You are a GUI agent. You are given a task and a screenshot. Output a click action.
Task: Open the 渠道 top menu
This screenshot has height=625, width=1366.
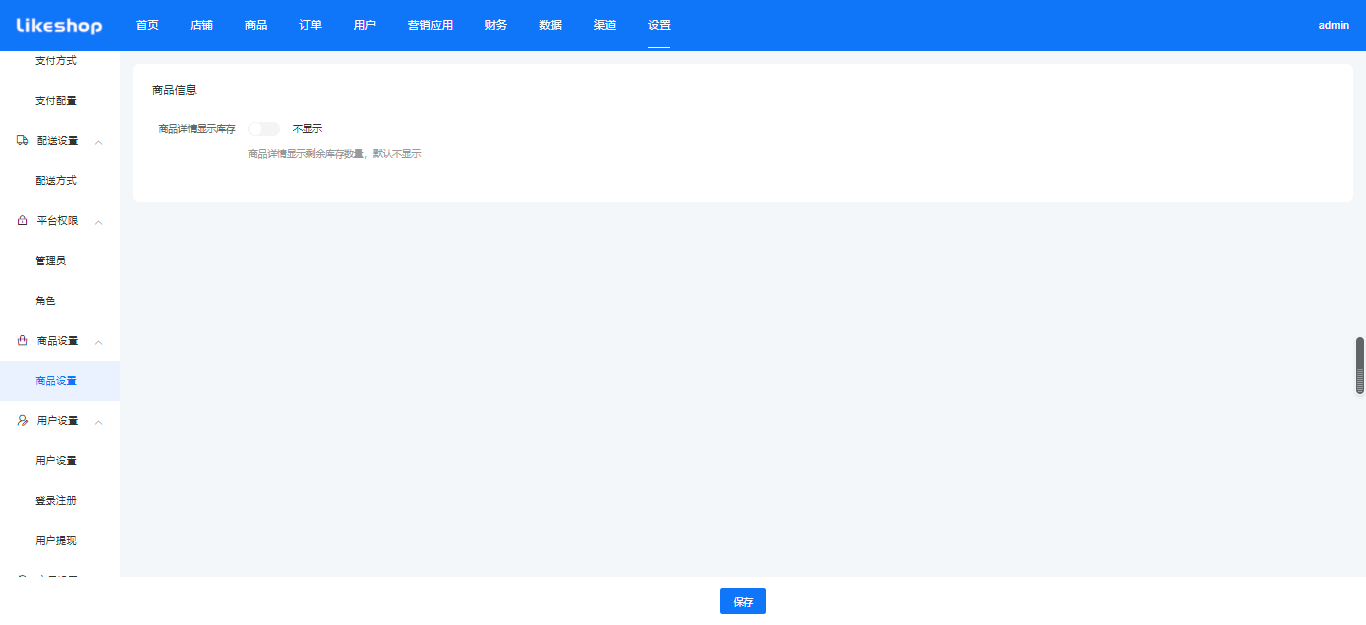tap(604, 25)
